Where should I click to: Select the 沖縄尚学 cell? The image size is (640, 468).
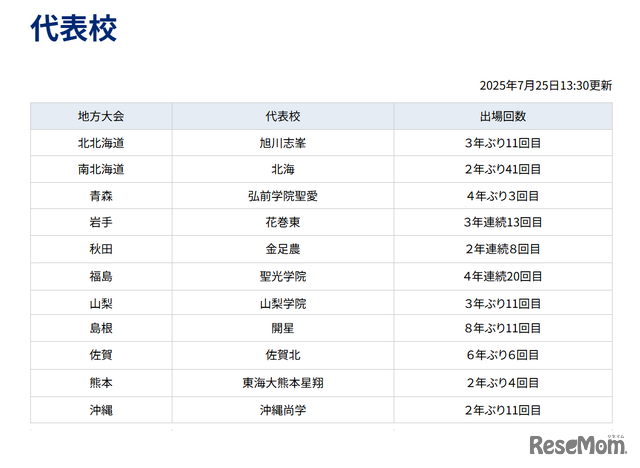[x=283, y=410]
